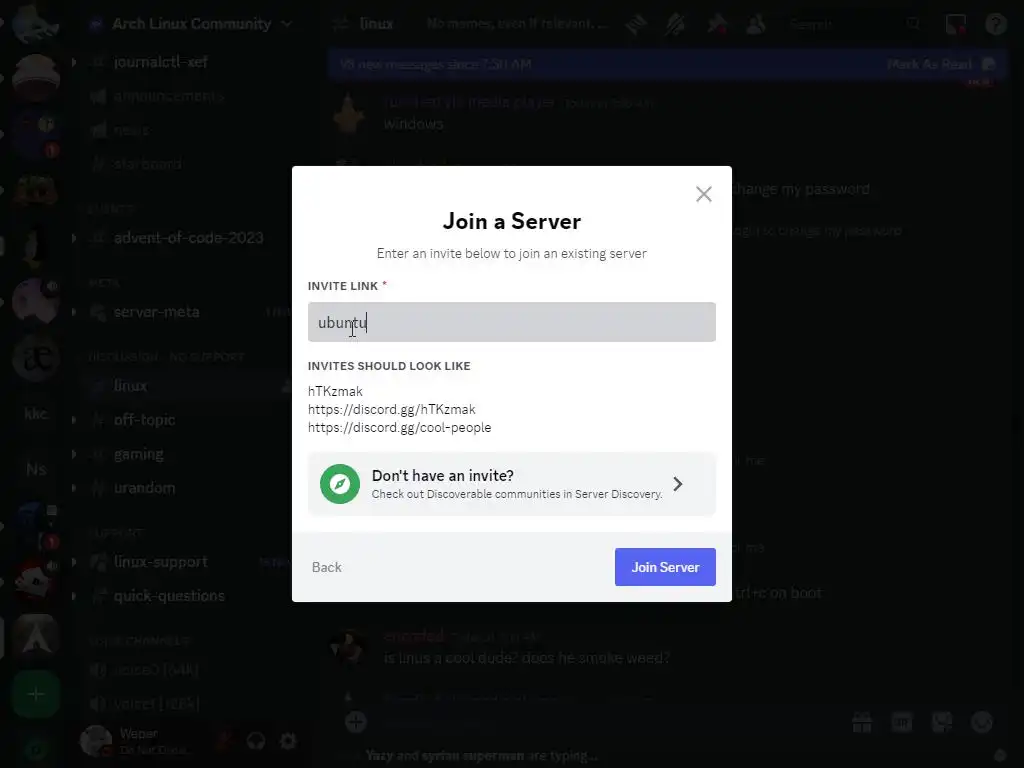
Task: Click the example invite code hTKzmak
Action: click(335, 391)
